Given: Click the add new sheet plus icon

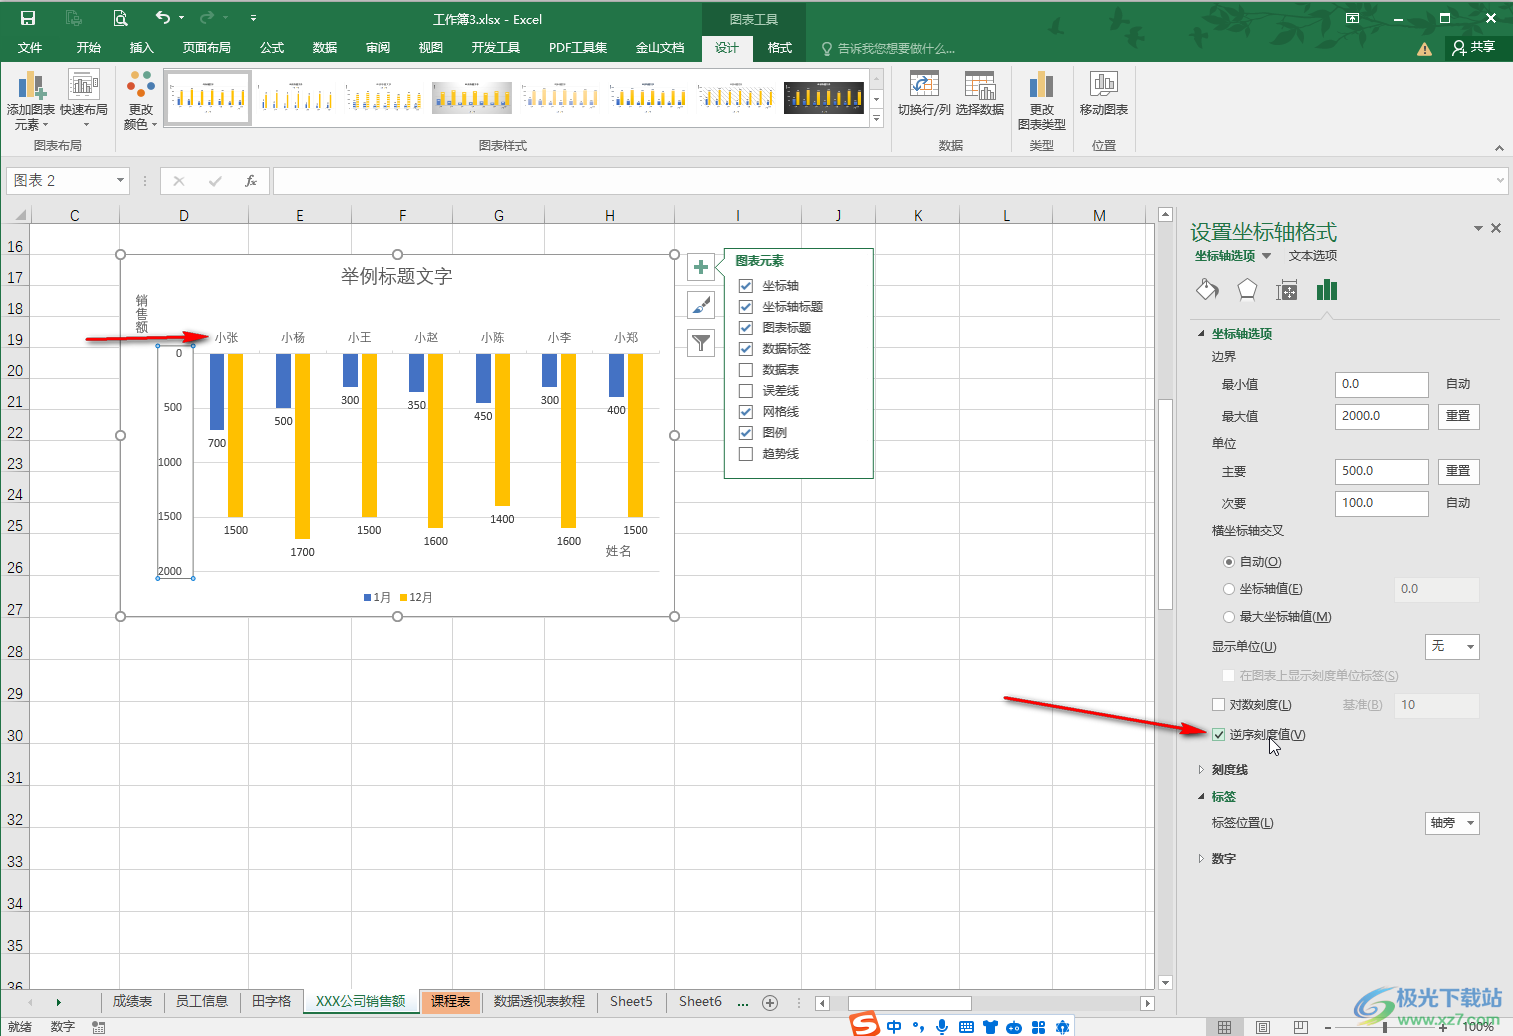Looking at the screenshot, I should 770,1002.
